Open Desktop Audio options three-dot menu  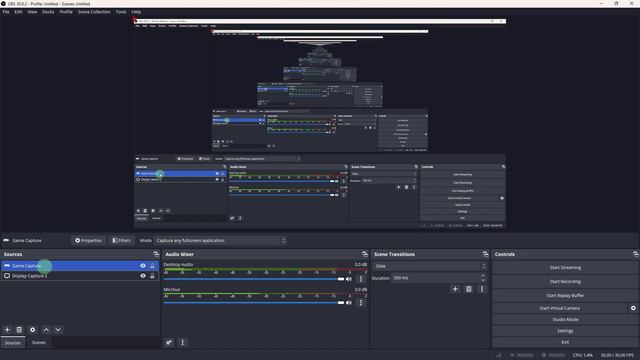point(360,279)
